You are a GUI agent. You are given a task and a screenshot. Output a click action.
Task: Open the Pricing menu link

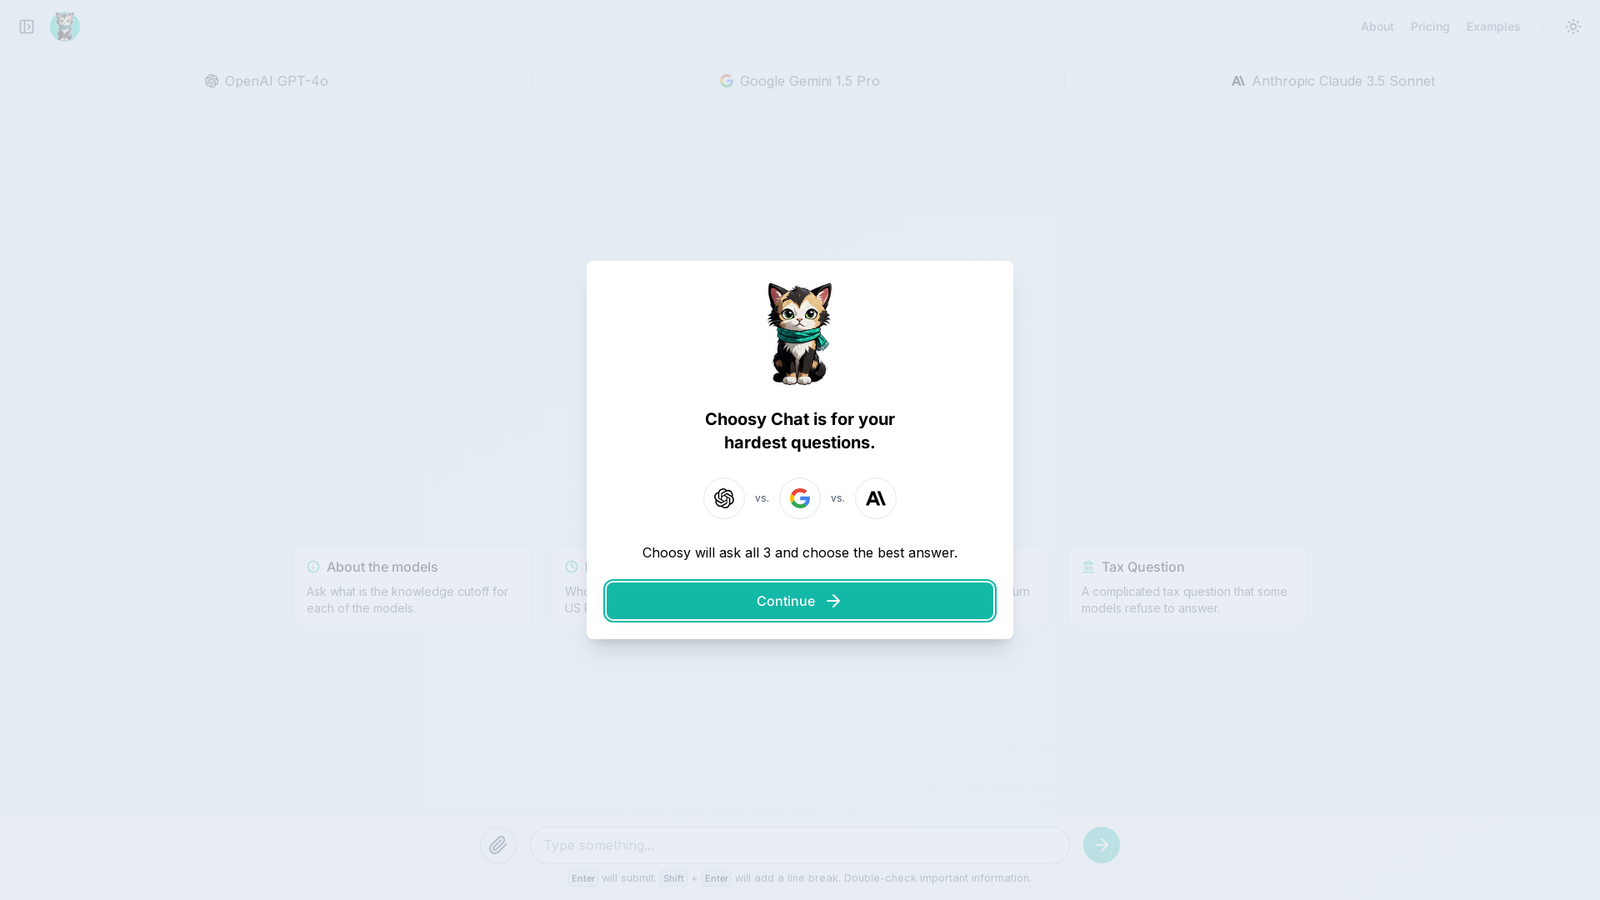[1430, 27]
